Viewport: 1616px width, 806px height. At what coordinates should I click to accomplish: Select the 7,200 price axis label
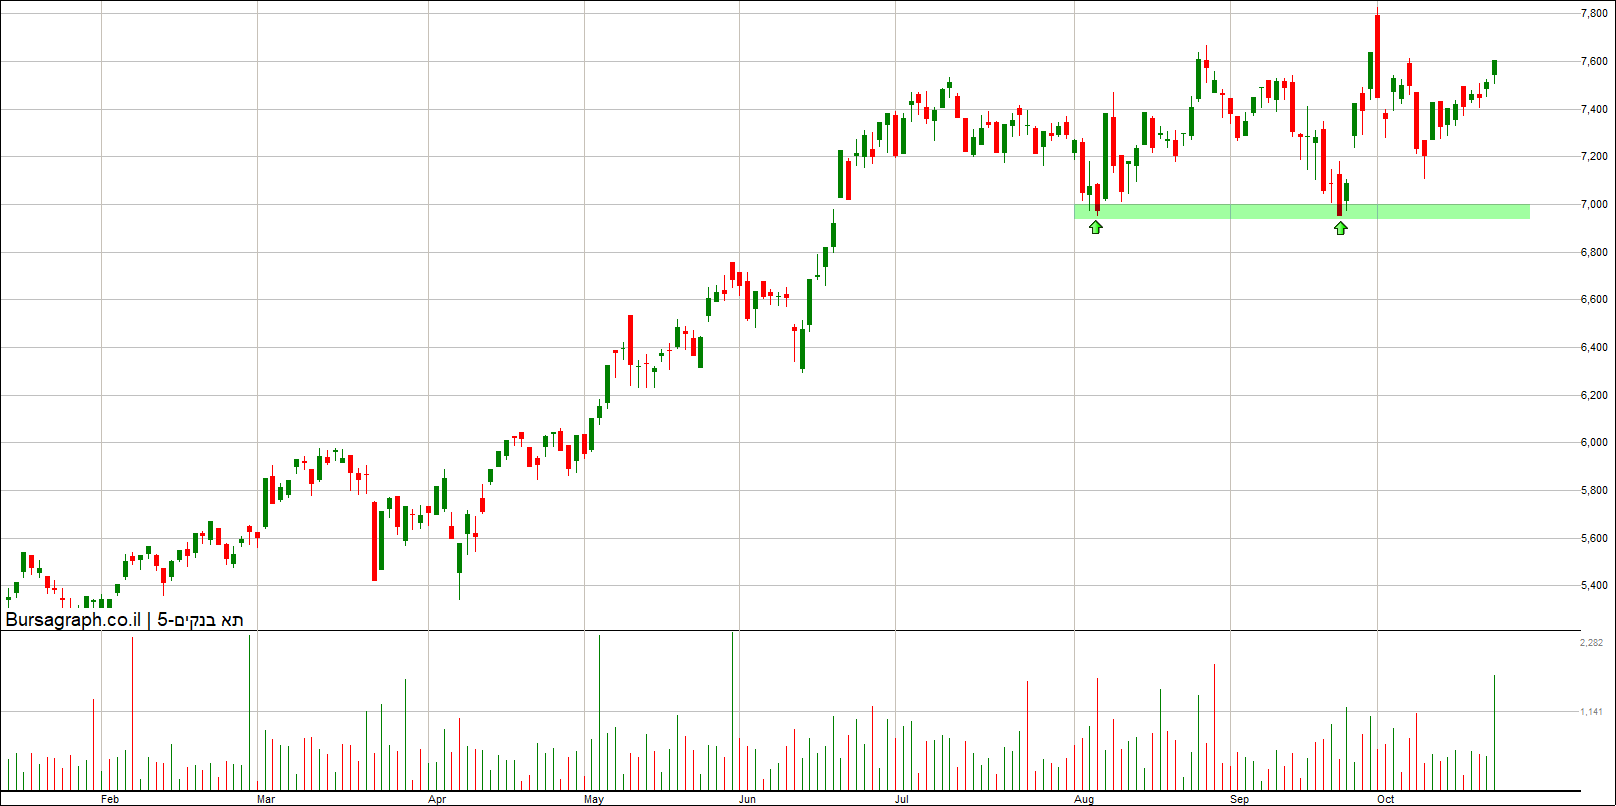pyautogui.click(x=1593, y=156)
